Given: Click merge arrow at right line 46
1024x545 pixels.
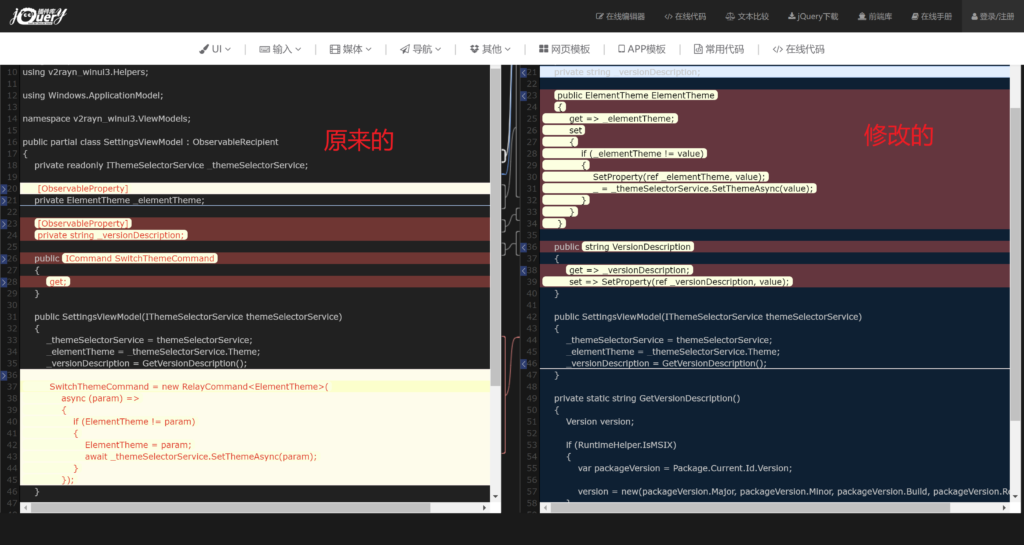Looking at the screenshot, I should (524, 364).
